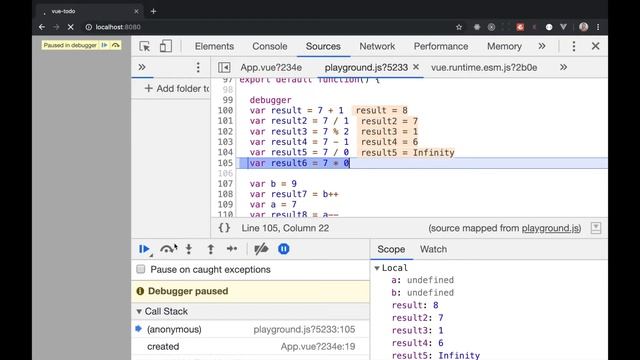Step over the next function call
Image resolution: width=640 pixels, height=360 pixels.
pyautogui.click(x=168, y=249)
